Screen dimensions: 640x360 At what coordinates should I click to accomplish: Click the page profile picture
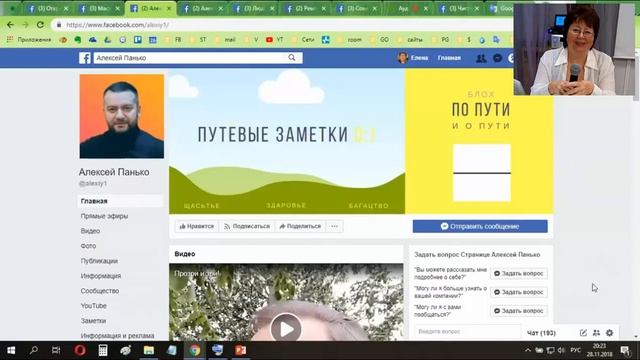pos(122,116)
